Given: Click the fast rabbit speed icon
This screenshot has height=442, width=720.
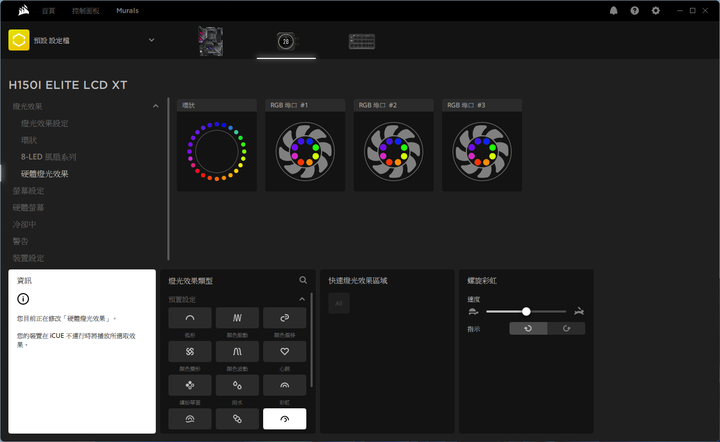Looking at the screenshot, I should click(579, 311).
